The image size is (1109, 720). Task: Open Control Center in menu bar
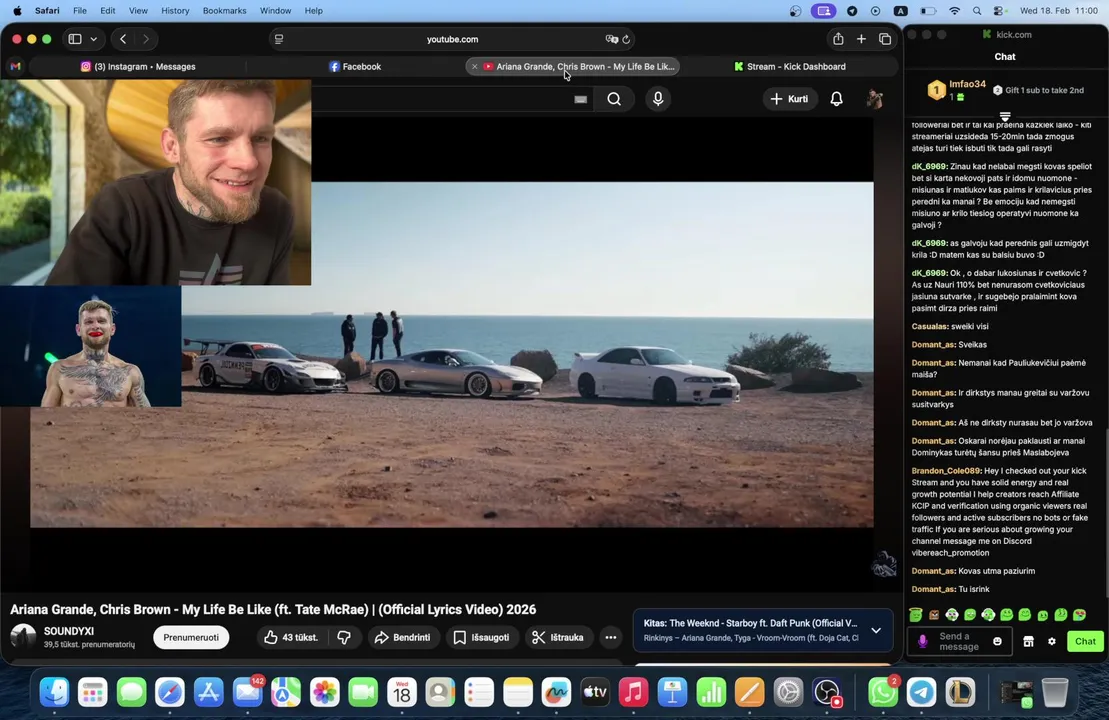tap(999, 11)
